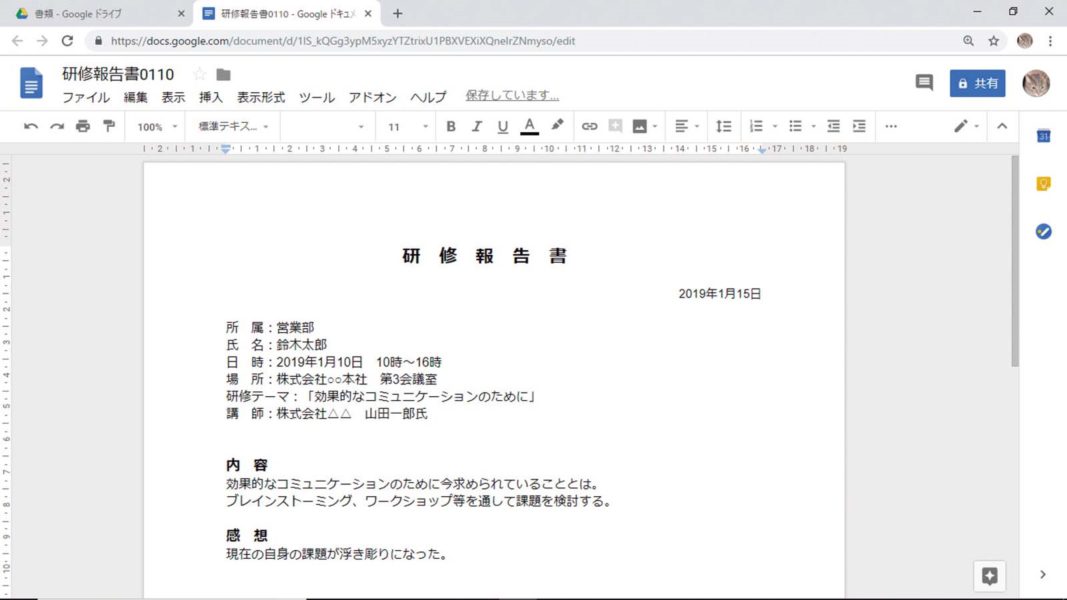
Task: Open the 表示 menu
Action: (173, 97)
